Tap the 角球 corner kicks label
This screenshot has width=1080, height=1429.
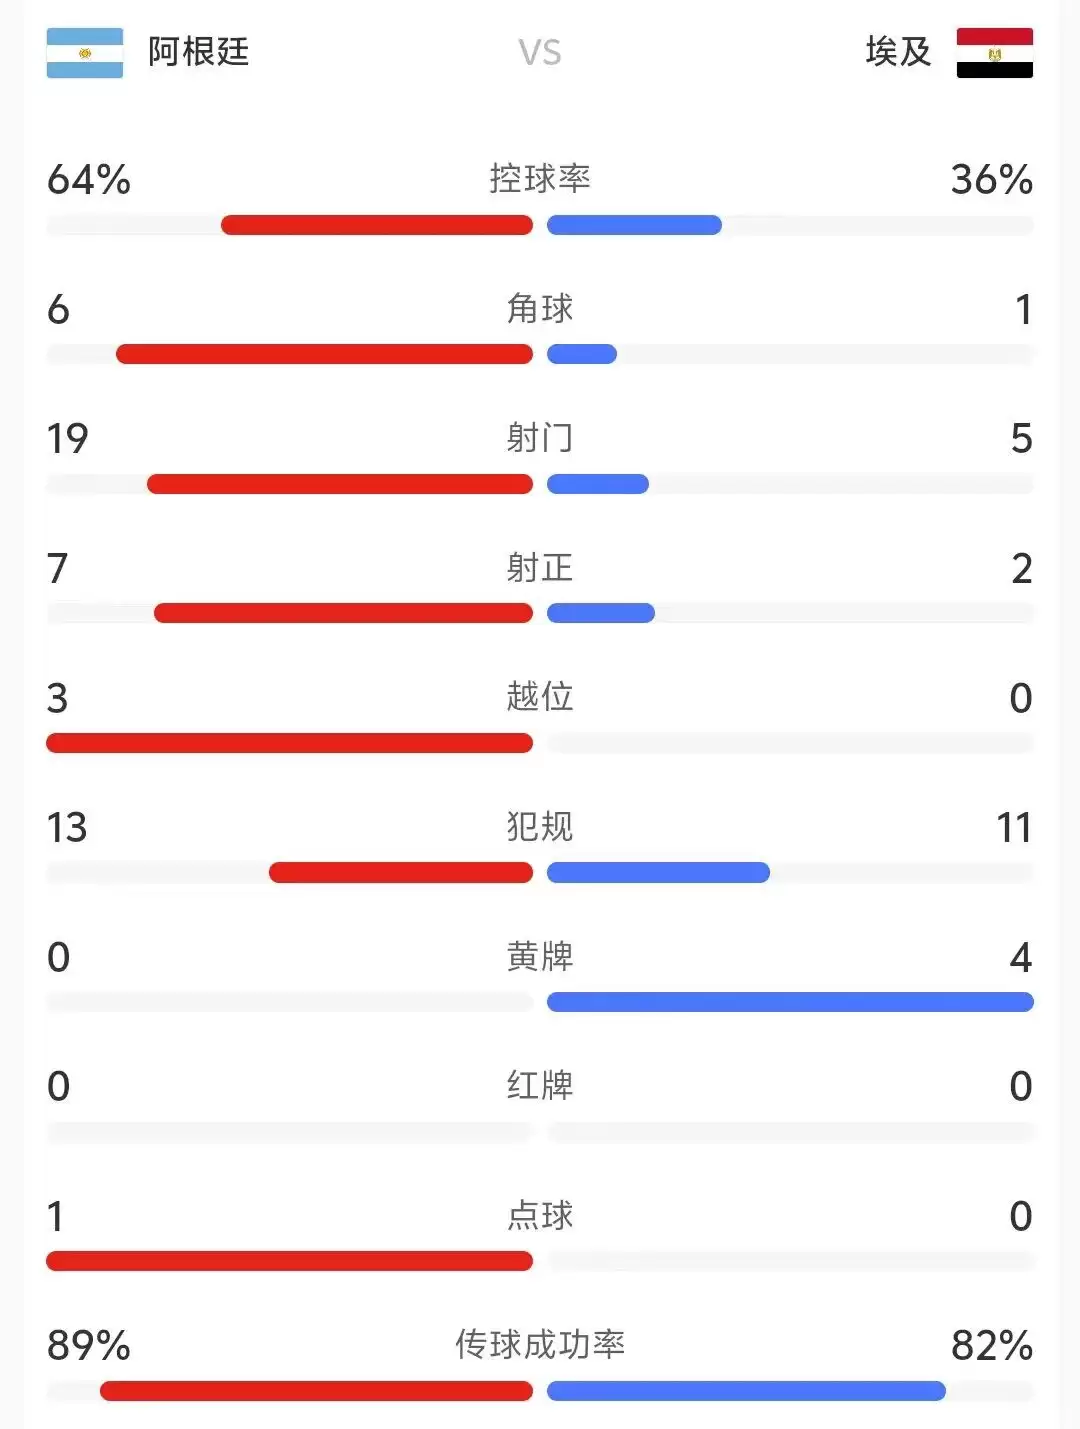[x=540, y=308]
